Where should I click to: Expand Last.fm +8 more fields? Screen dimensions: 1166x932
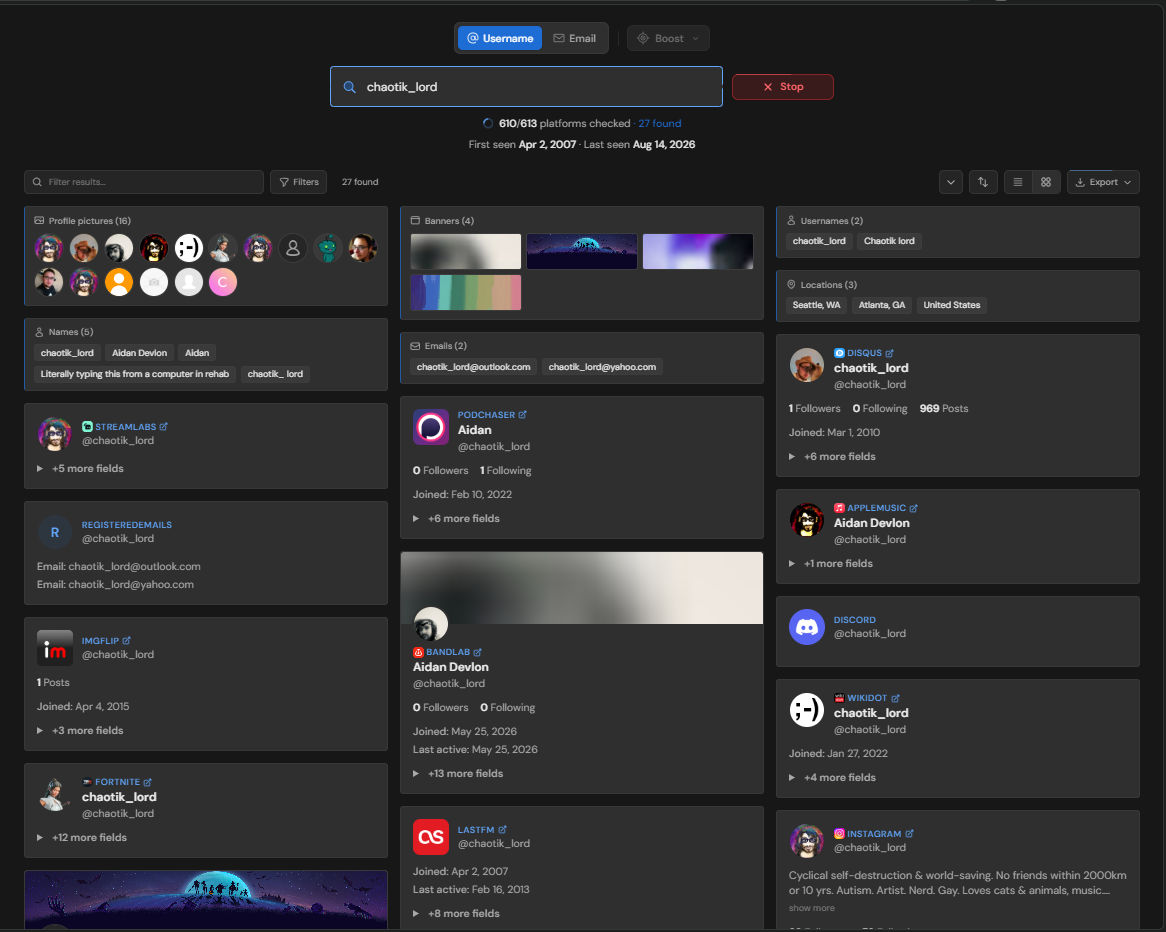click(457, 913)
